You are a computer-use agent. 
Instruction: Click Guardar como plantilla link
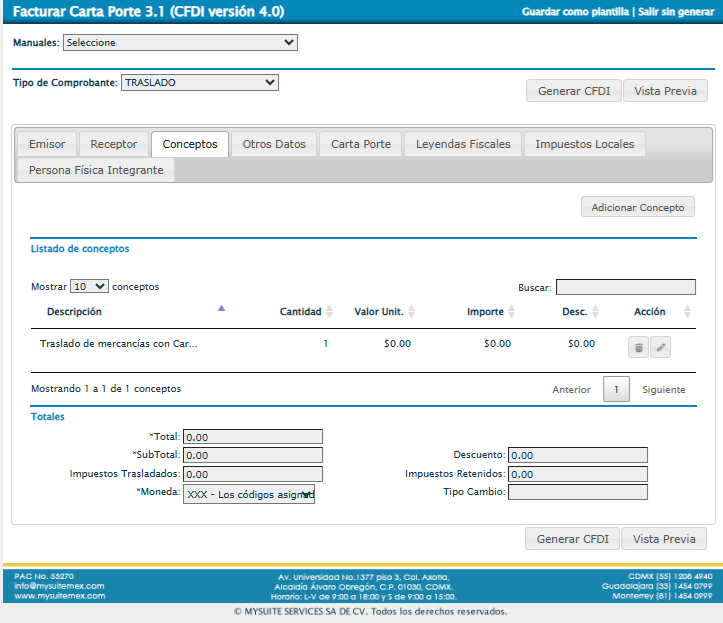pos(575,12)
